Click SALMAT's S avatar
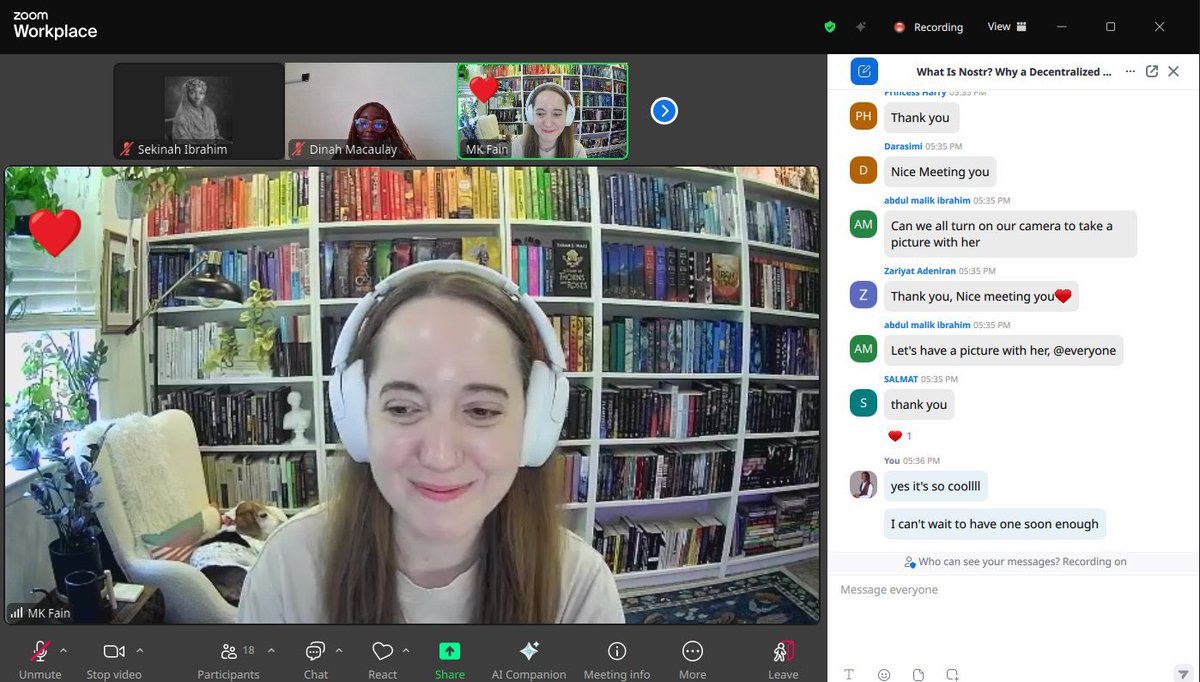The height and width of the screenshot is (682, 1200). click(863, 403)
